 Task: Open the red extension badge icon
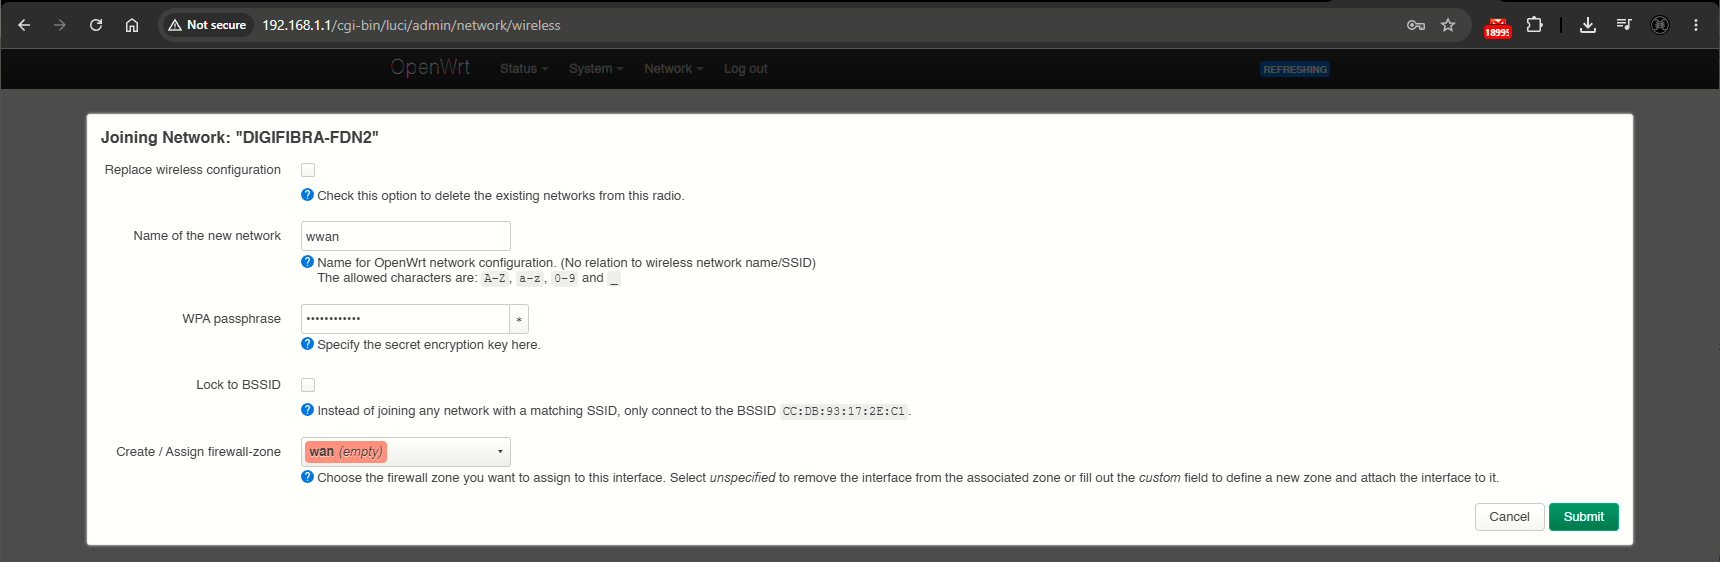point(1497,27)
